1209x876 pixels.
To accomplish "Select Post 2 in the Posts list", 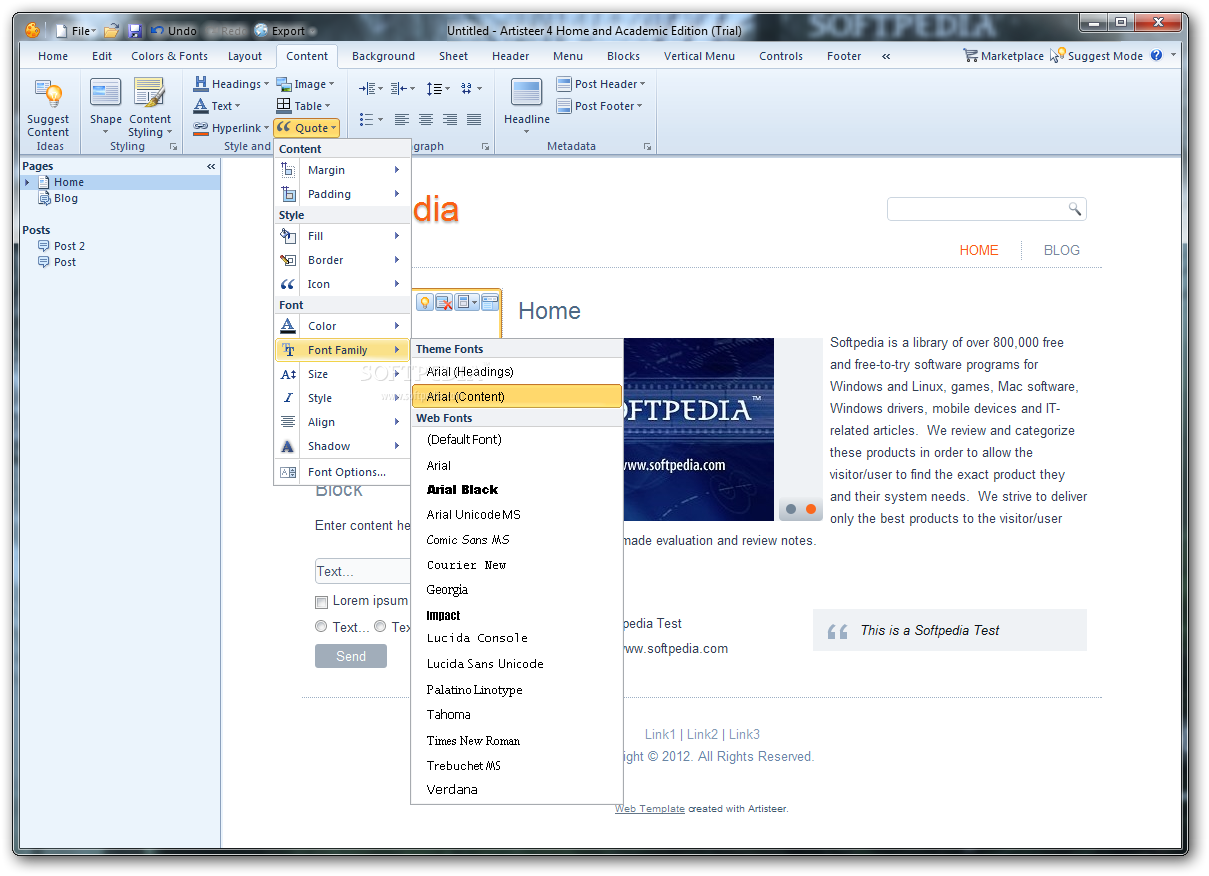I will click(70, 246).
